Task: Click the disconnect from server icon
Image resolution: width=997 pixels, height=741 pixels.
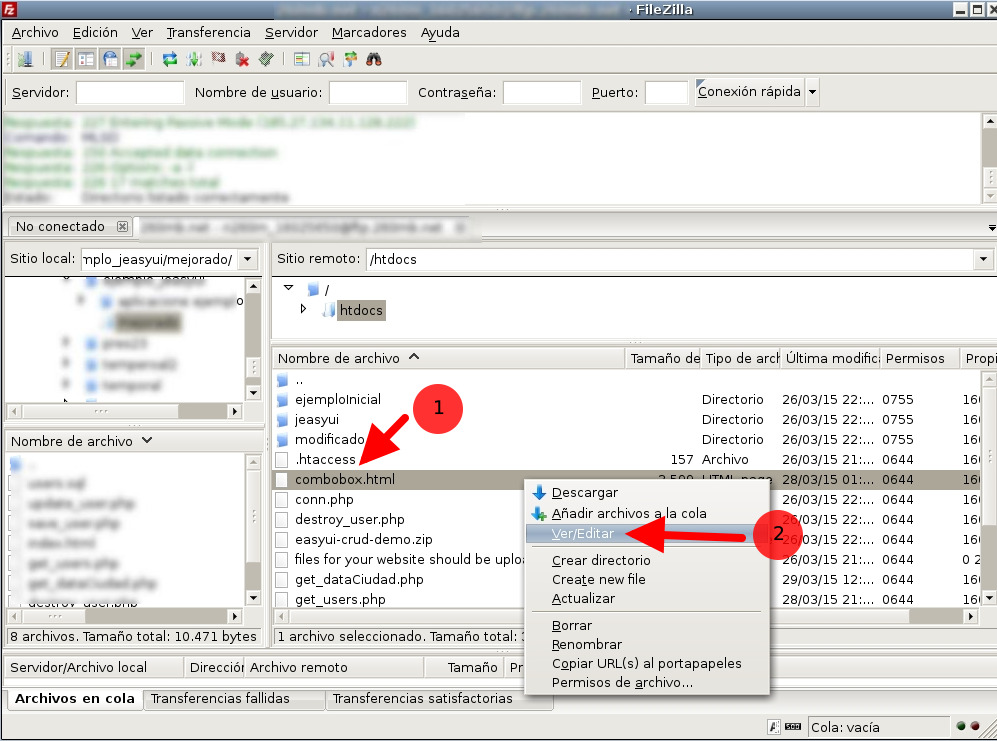Action: [x=242, y=59]
